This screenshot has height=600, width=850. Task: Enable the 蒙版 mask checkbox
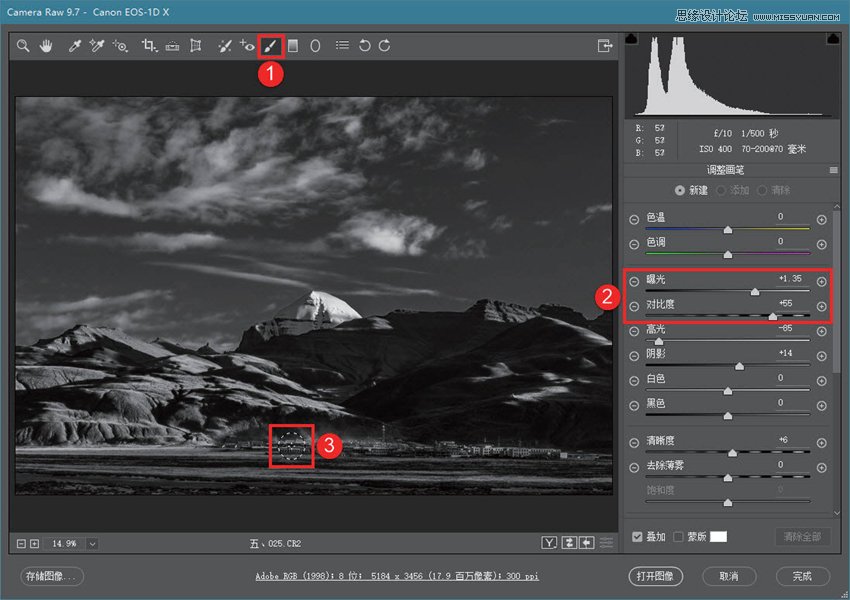[678, 537]
